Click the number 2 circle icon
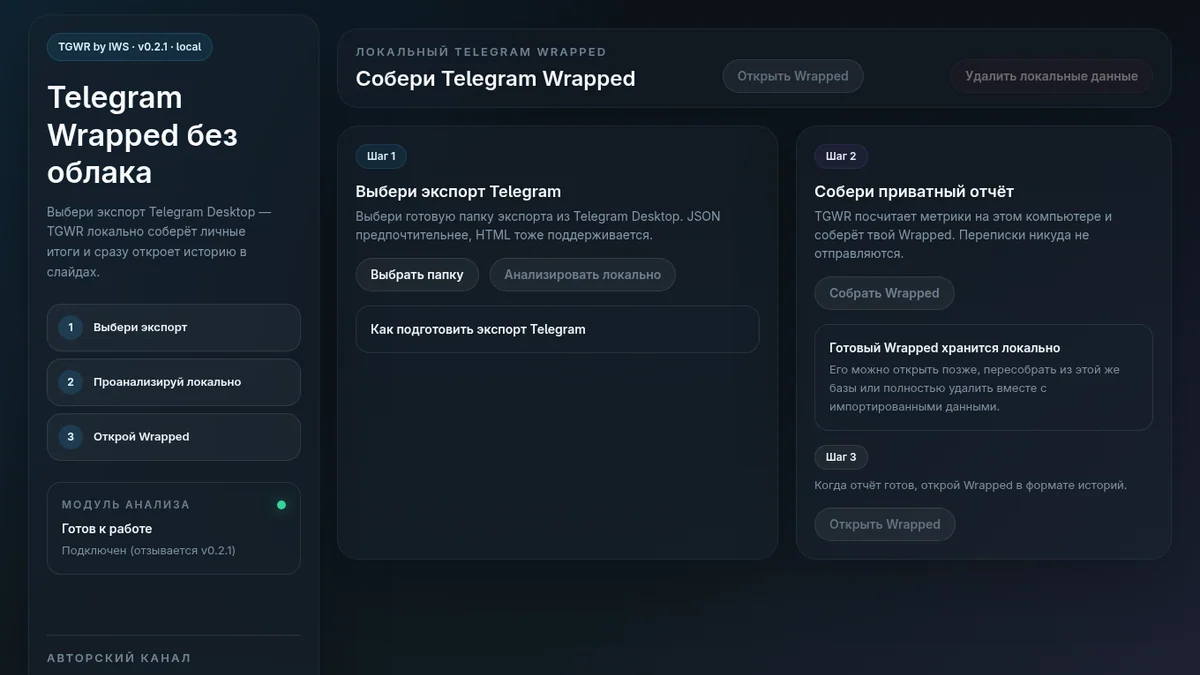Image resolution: width=1200 pixels, height=675 pixels. (70, 382)
